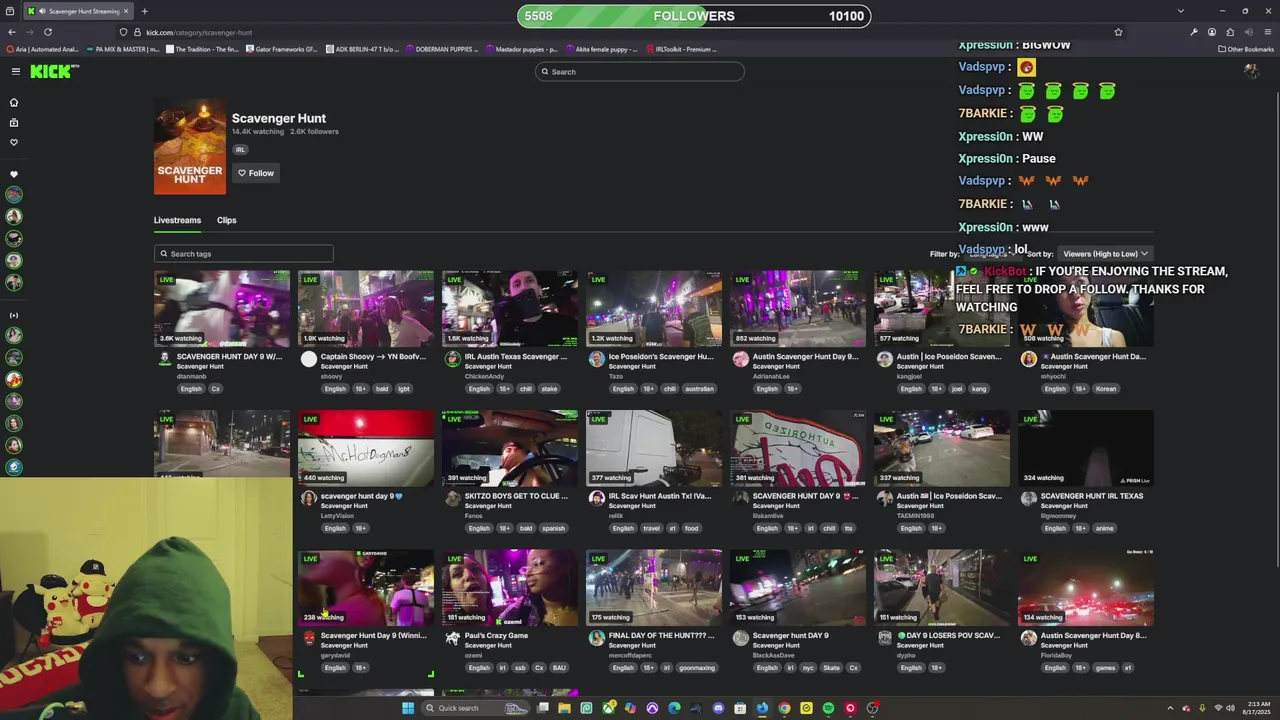
Task: Open the Home icon in the Kick sidebar
Action: (x=14, y=102)
